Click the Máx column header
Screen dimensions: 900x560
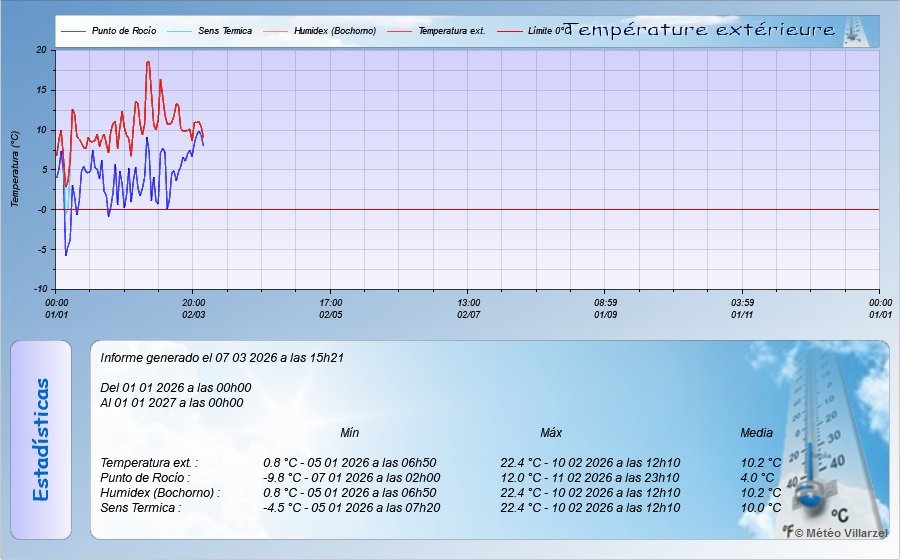pos(551,433)
